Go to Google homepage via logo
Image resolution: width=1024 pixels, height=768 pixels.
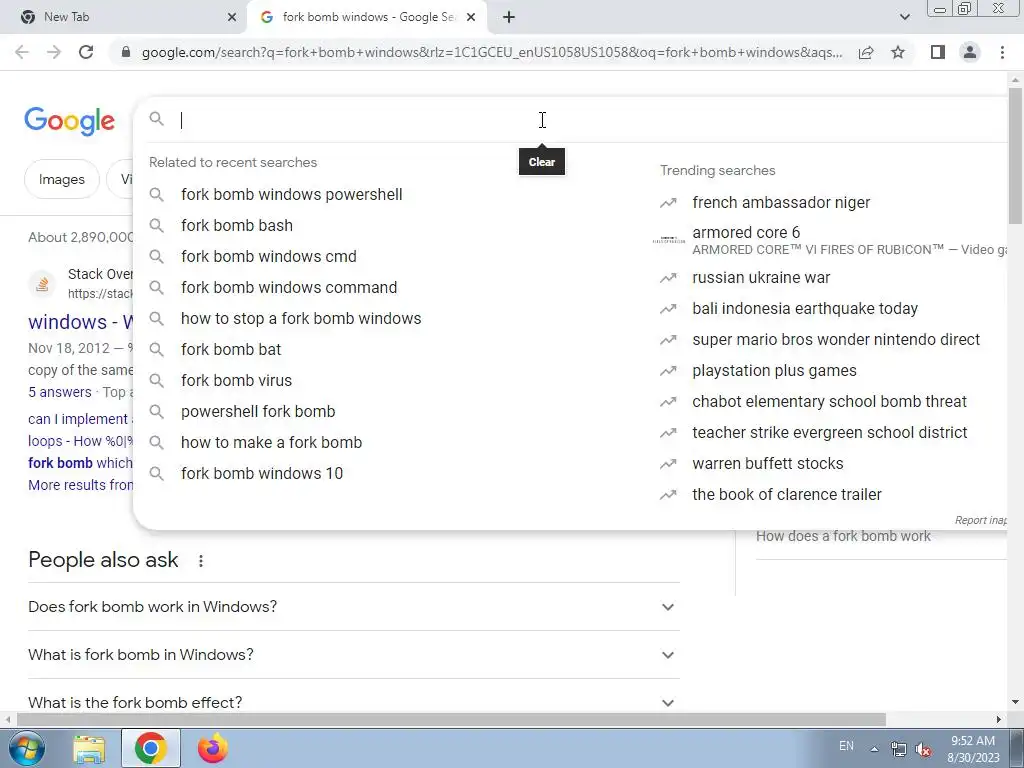69,121
